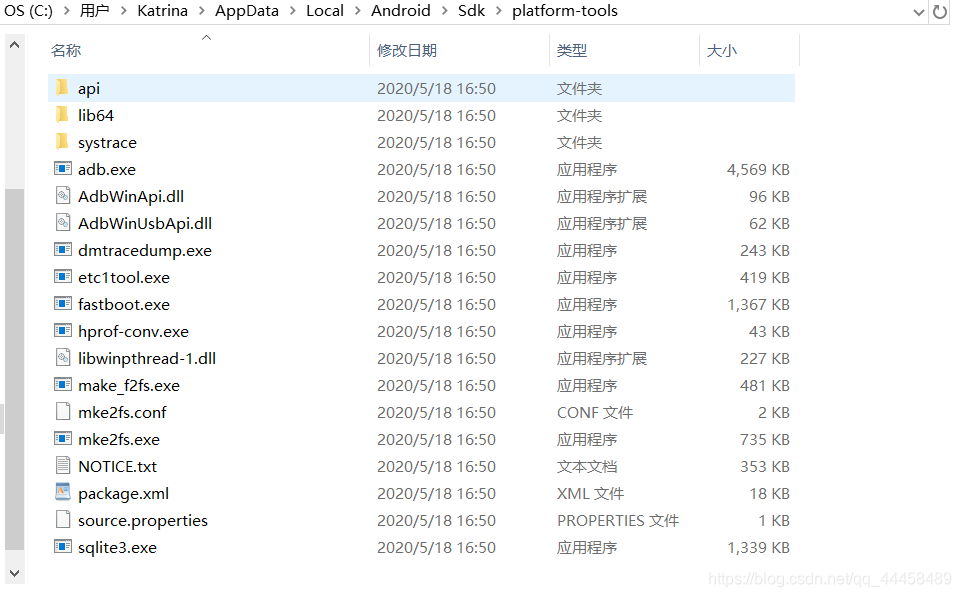Expand the chevron after 用户
This screenshot has height=597, width=961.
coord(123,11)
